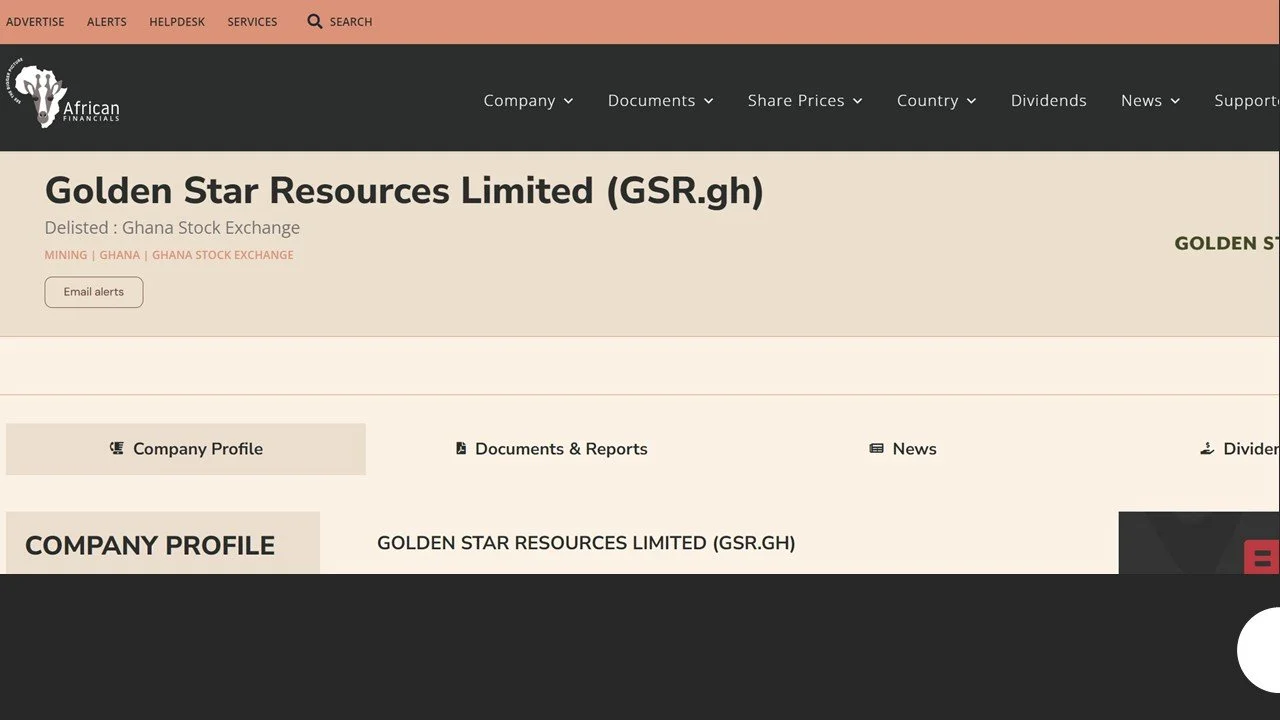The width and height of the screenshot is (1280, 720).
Task: Open the ALERTS link in top bar
Action: [107, 22]
